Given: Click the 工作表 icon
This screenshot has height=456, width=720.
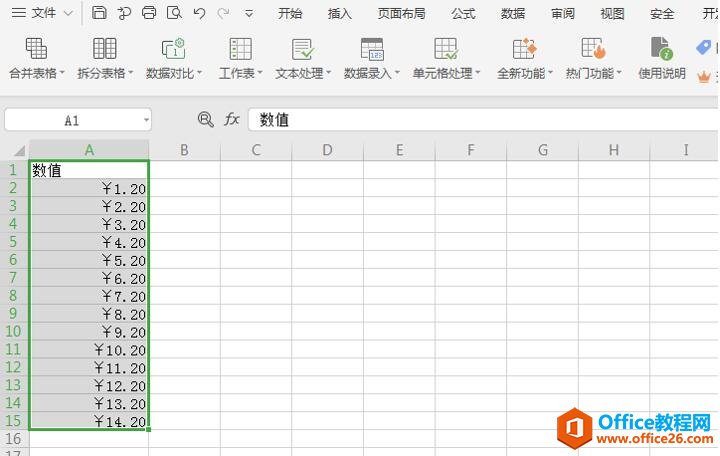Looking at the screenshot, I should (241, 48).
